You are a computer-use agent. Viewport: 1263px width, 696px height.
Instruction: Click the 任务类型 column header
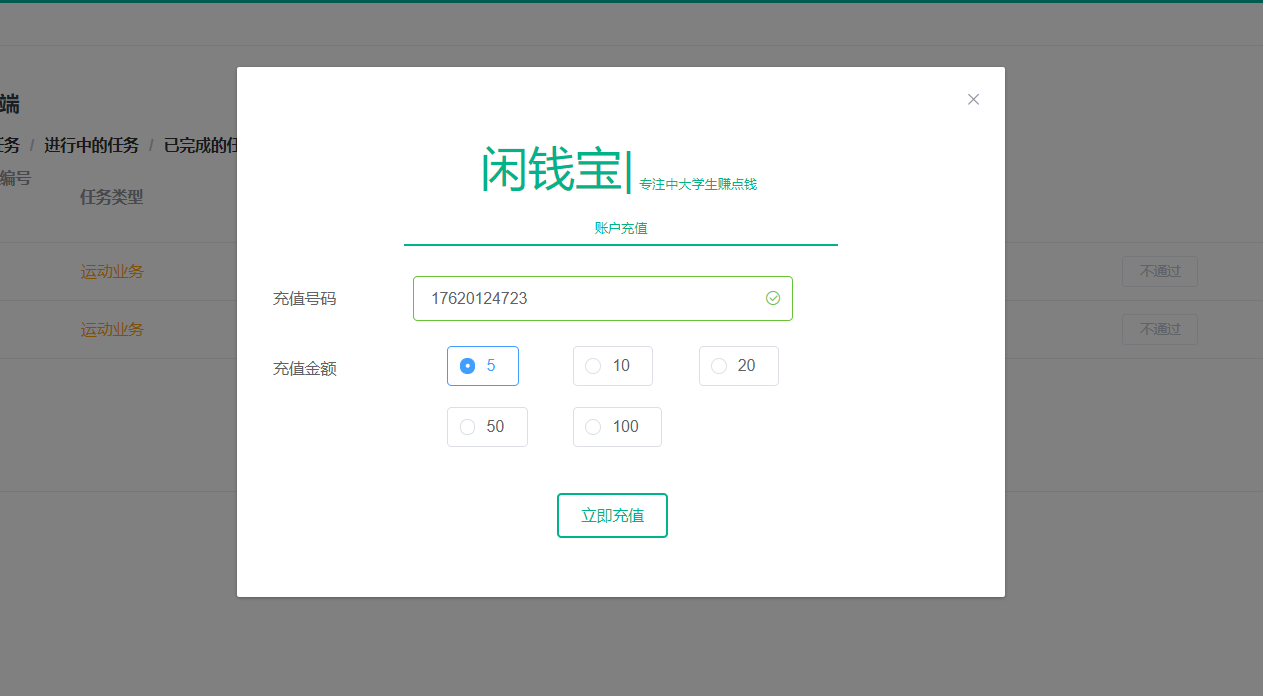(x=112, y=197)
